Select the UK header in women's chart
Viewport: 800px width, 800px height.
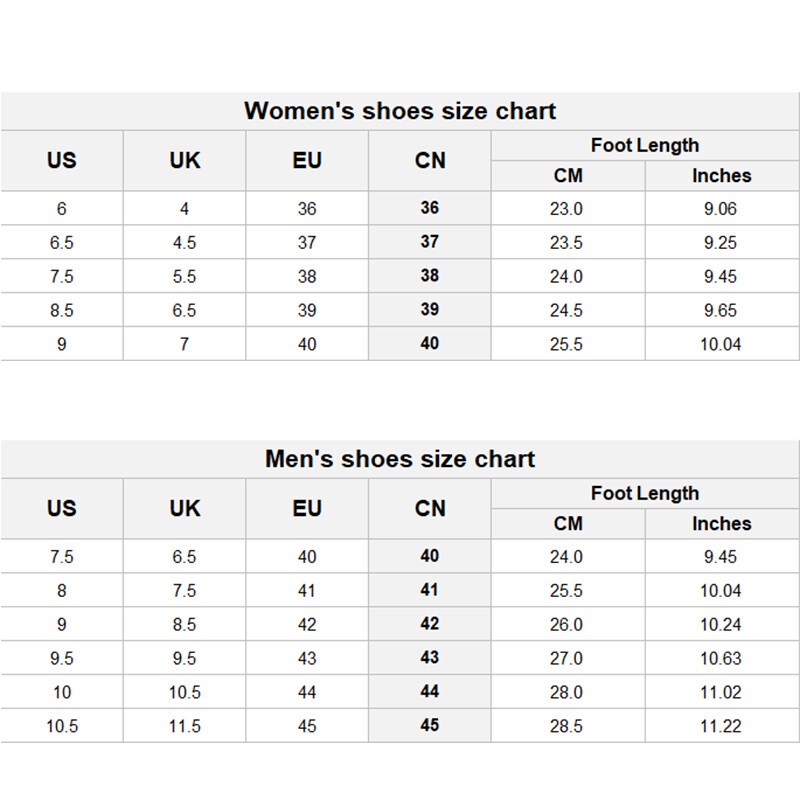click(x=185, y=160)
